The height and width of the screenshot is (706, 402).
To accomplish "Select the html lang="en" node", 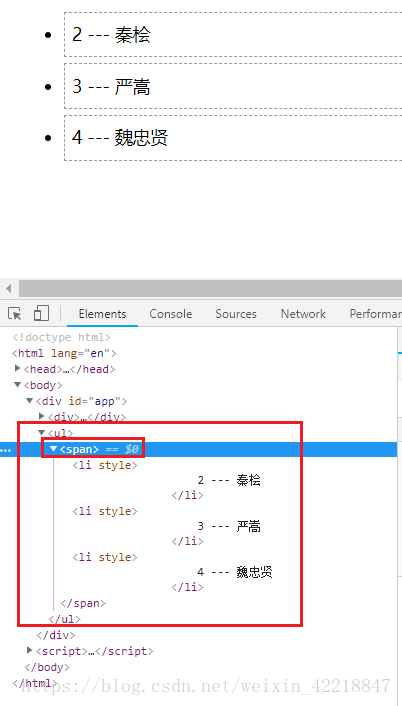I will [64, 353].
